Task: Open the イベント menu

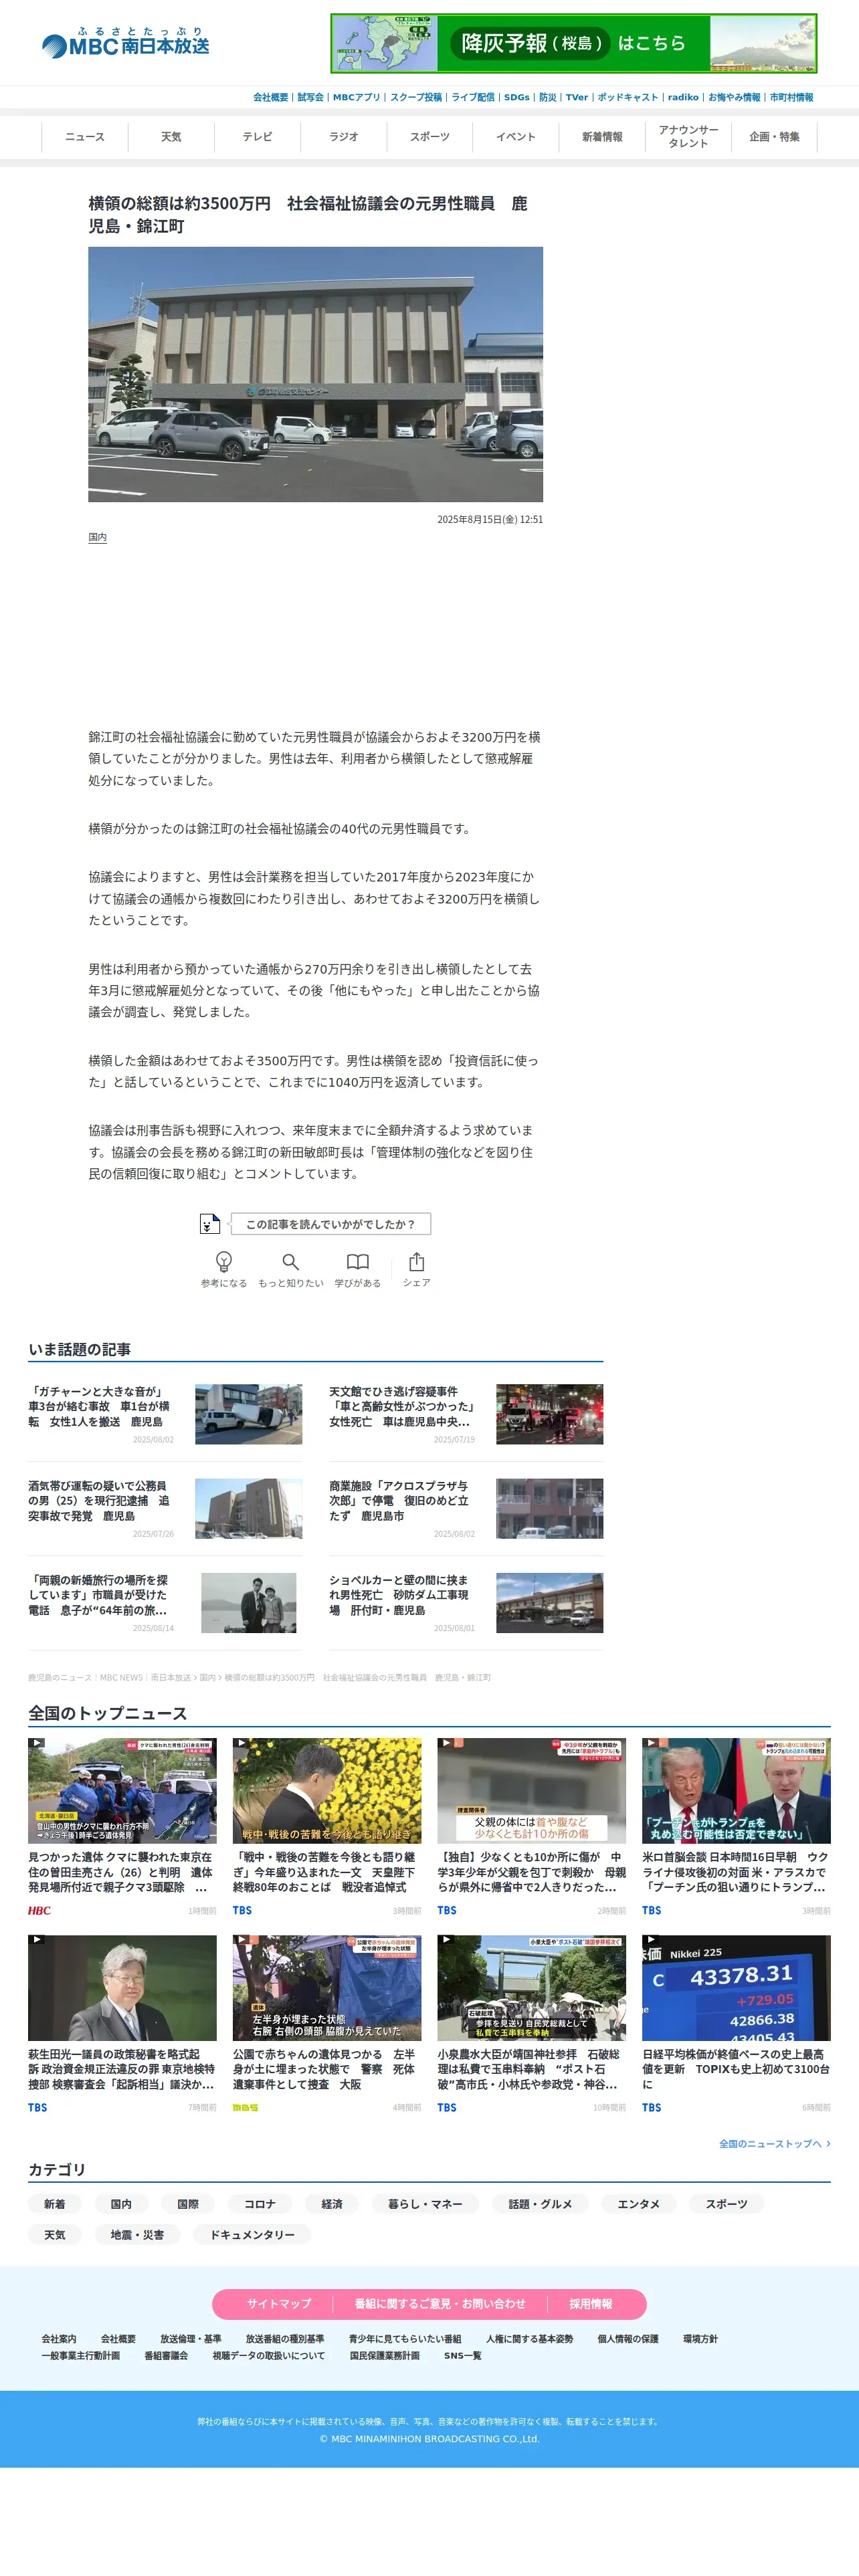Action: [x=516, y=137]
